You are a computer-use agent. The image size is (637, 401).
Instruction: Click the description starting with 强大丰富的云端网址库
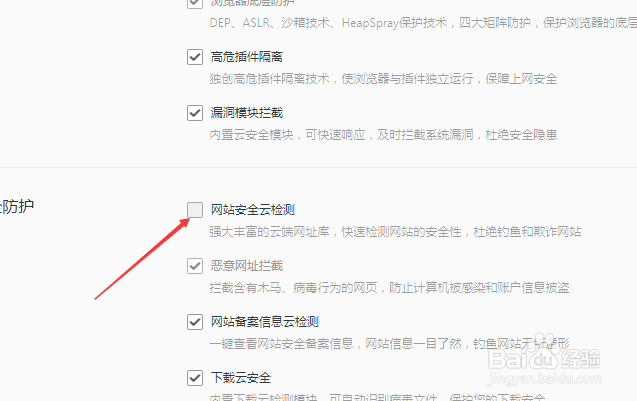point(395,232)
